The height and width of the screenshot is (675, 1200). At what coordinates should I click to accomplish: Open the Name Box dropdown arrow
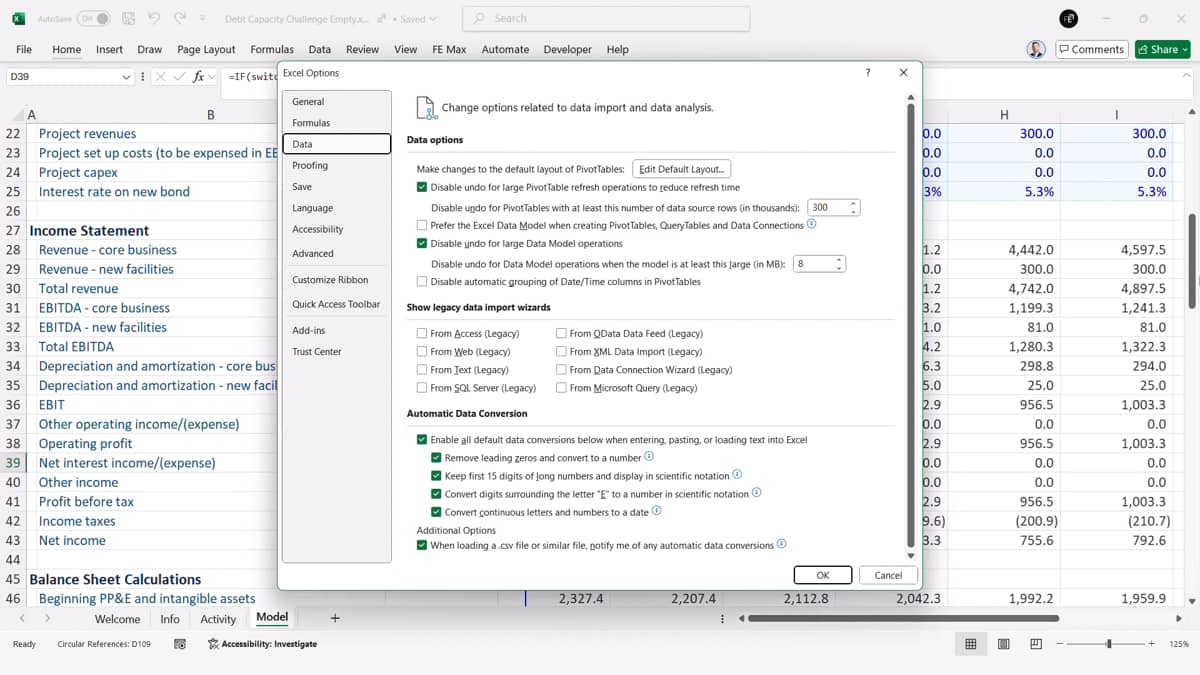point(126,76)
